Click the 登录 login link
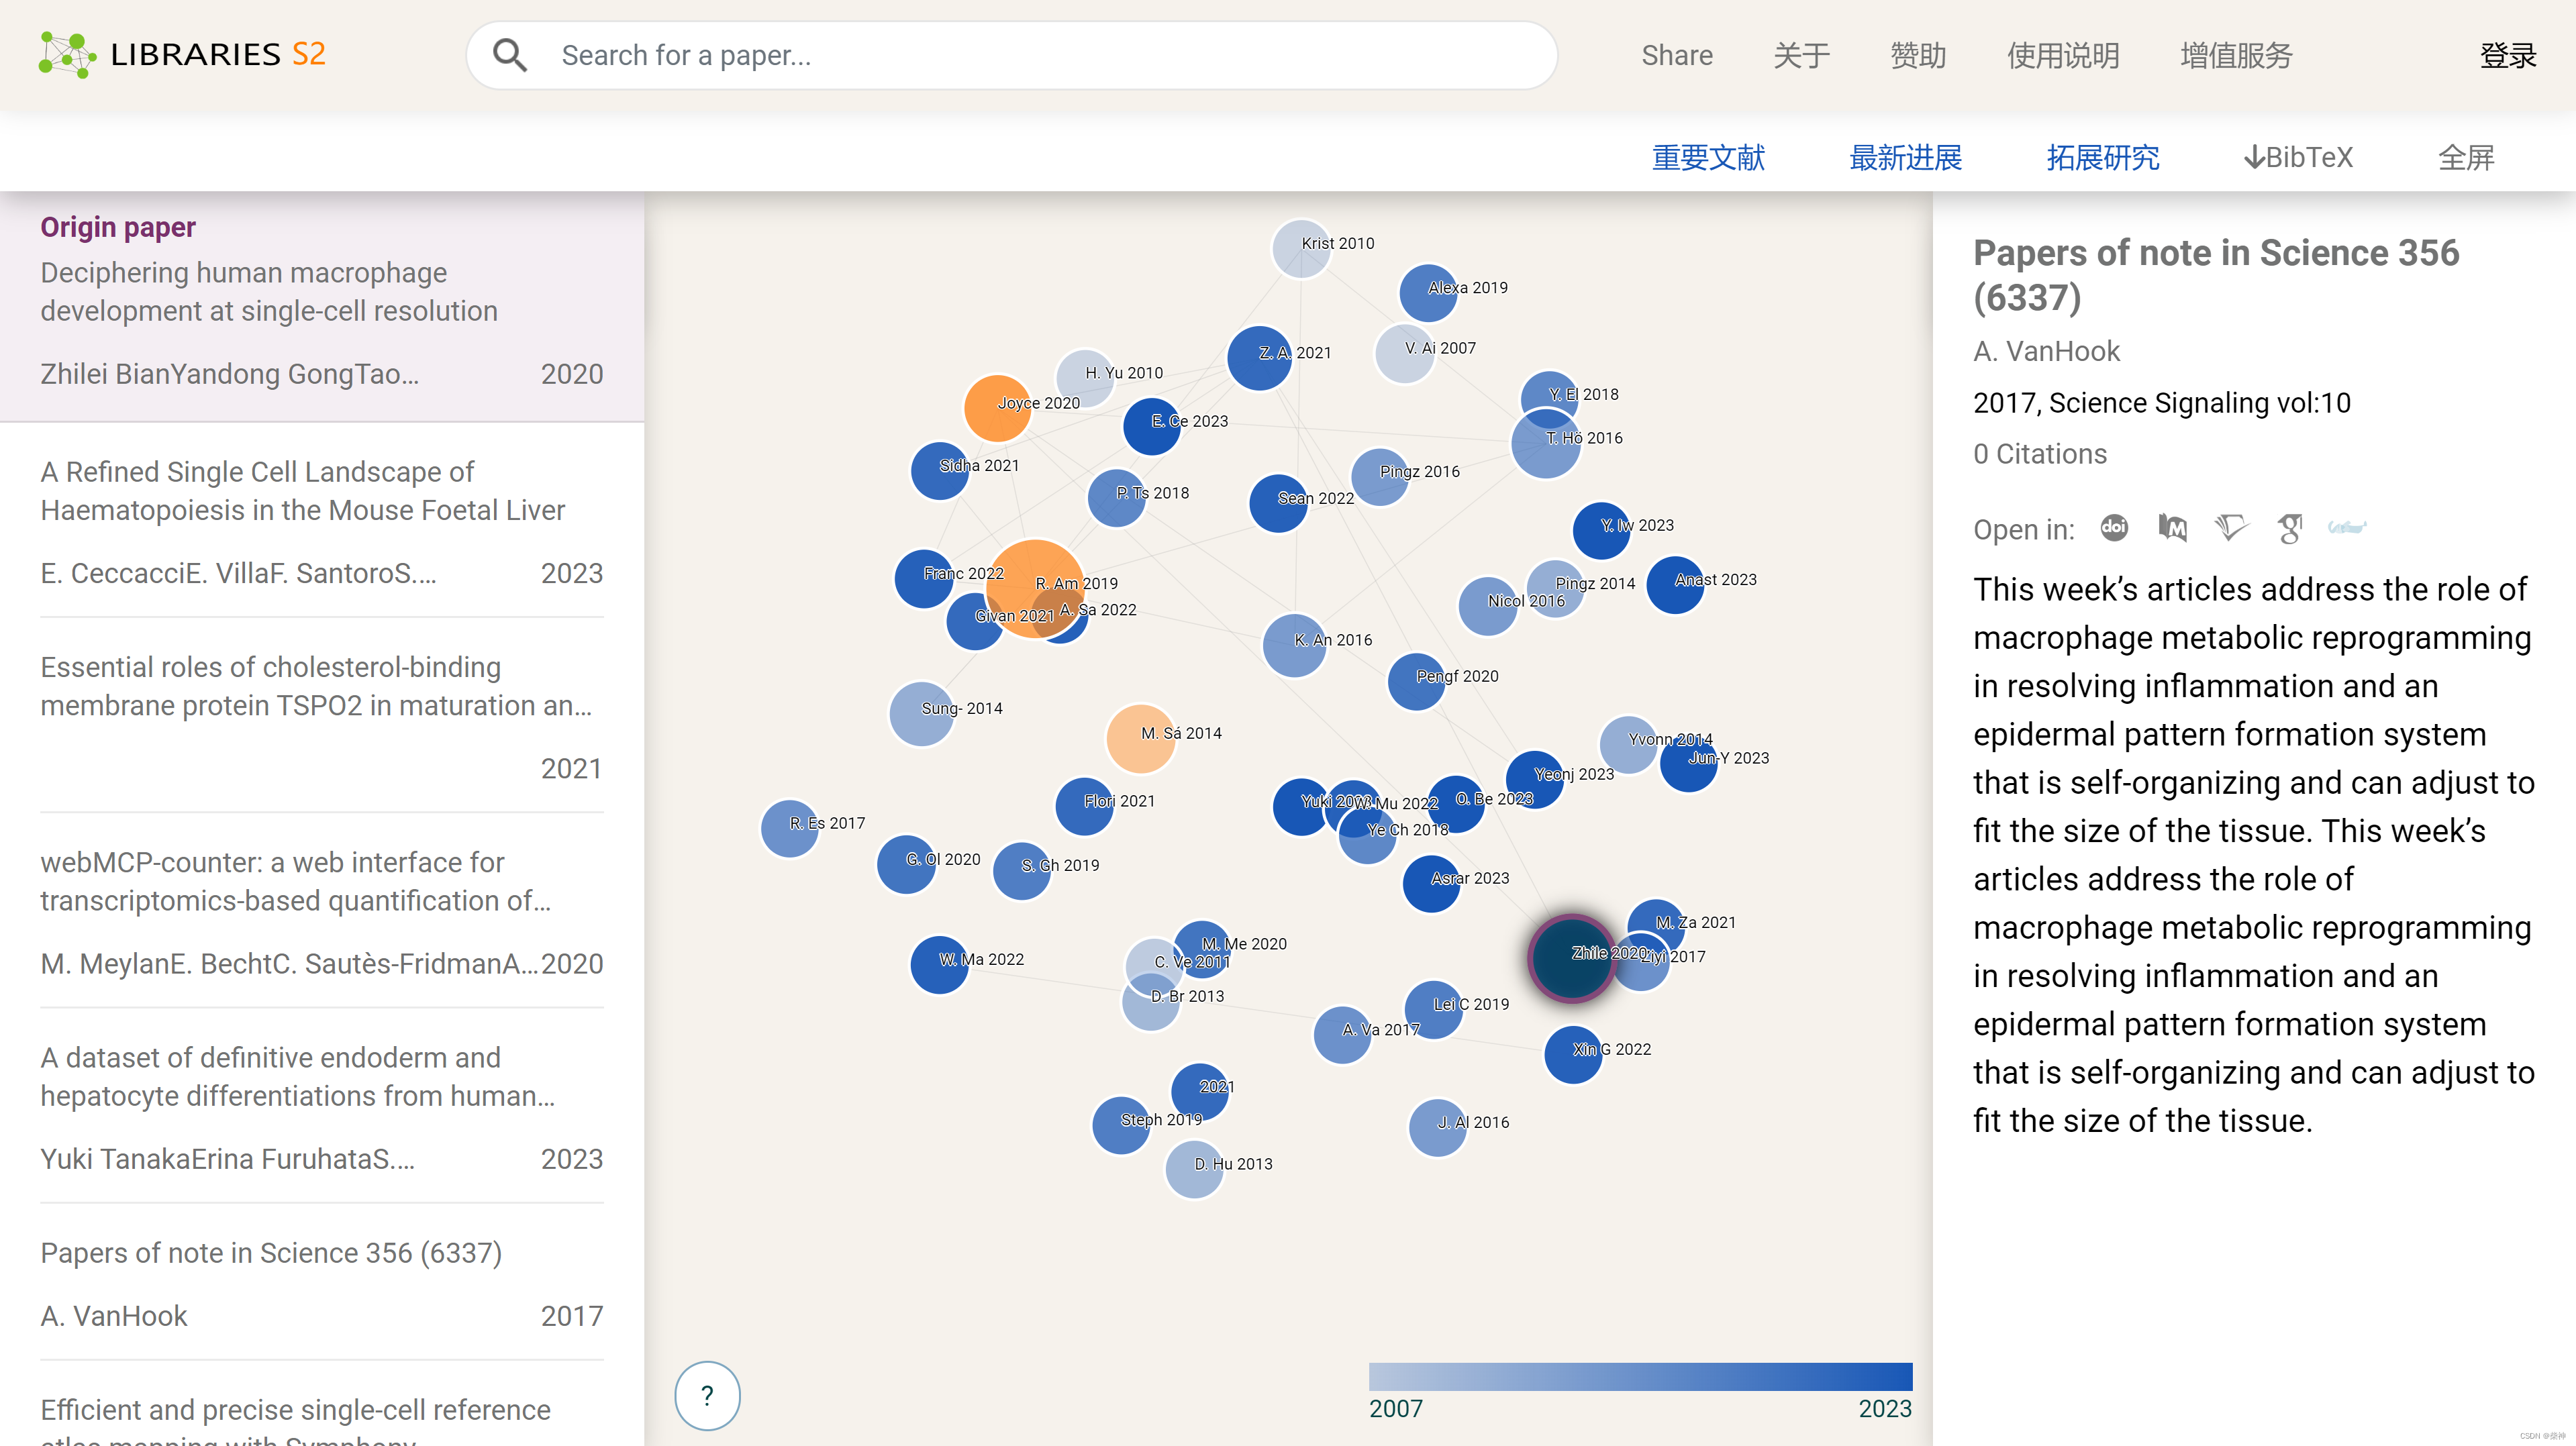 2508,55
